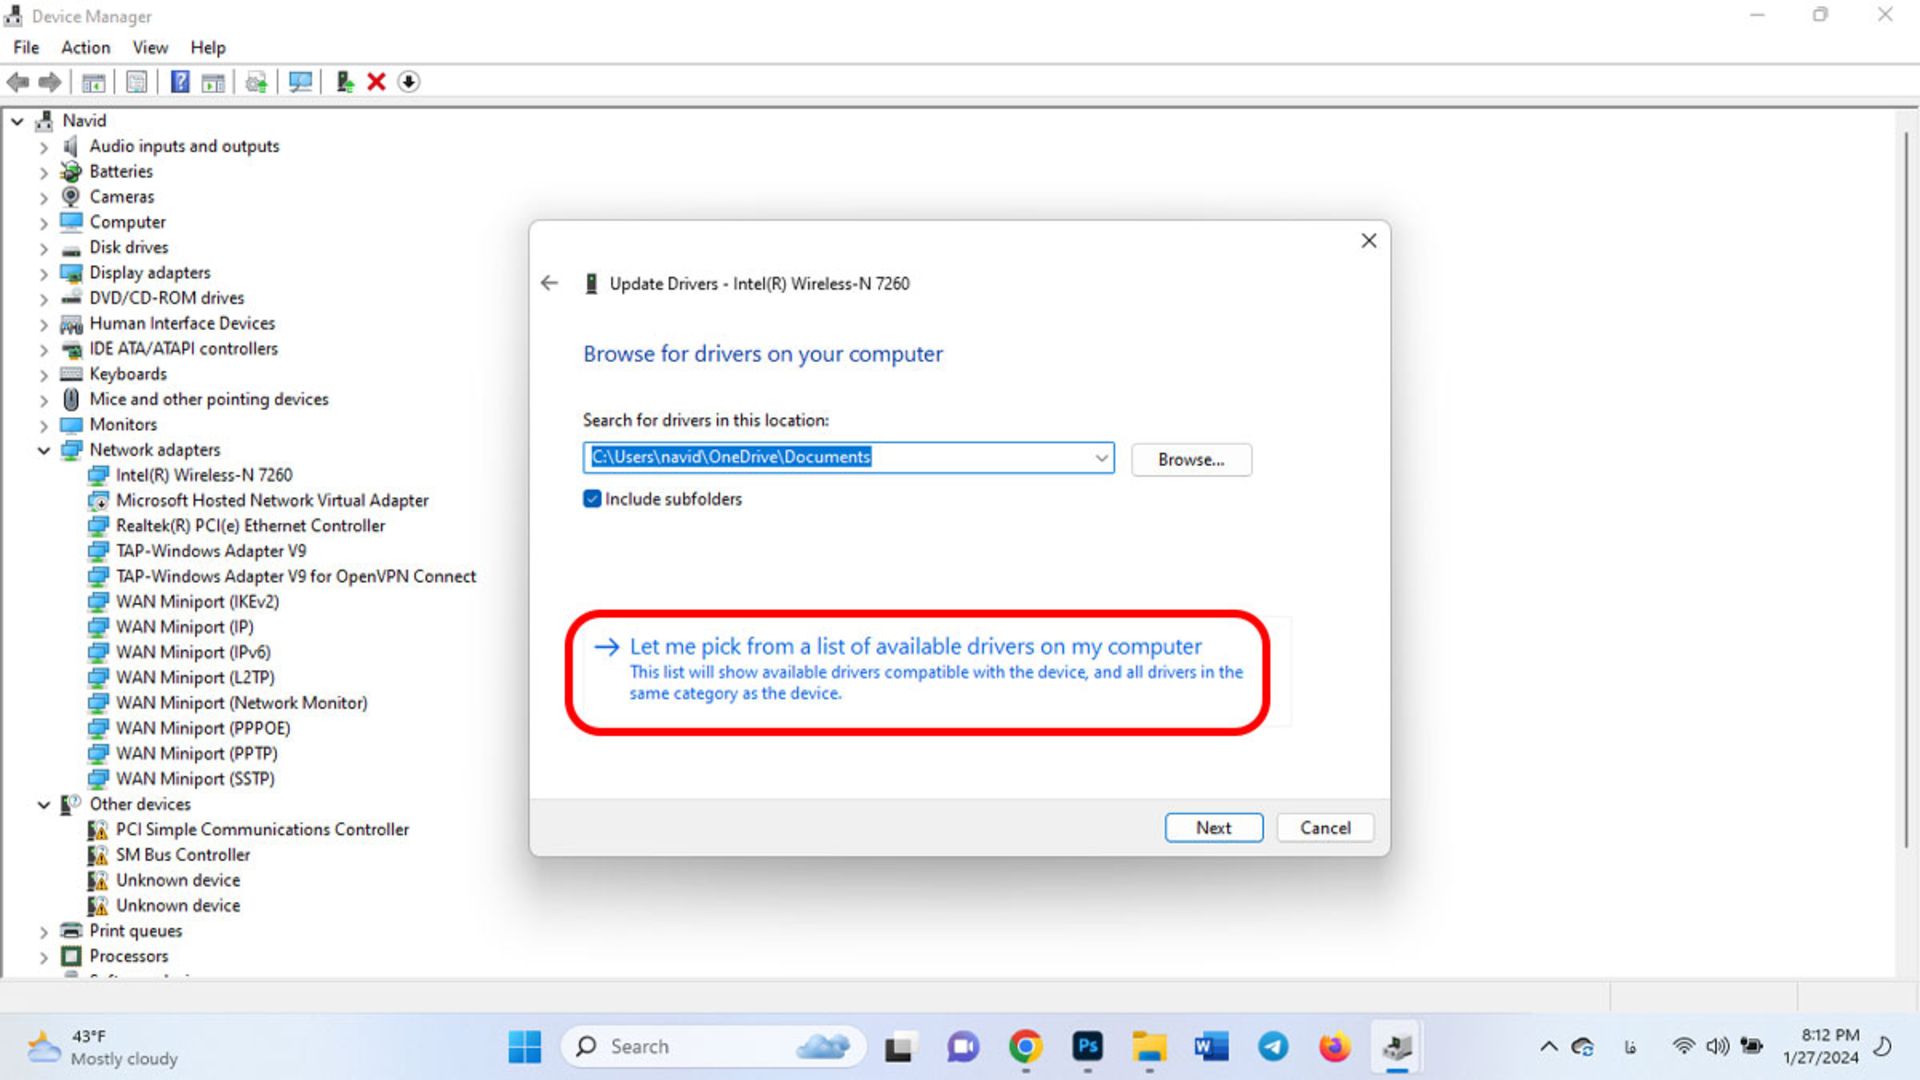Expand the Batteries category

coord(43,172)
